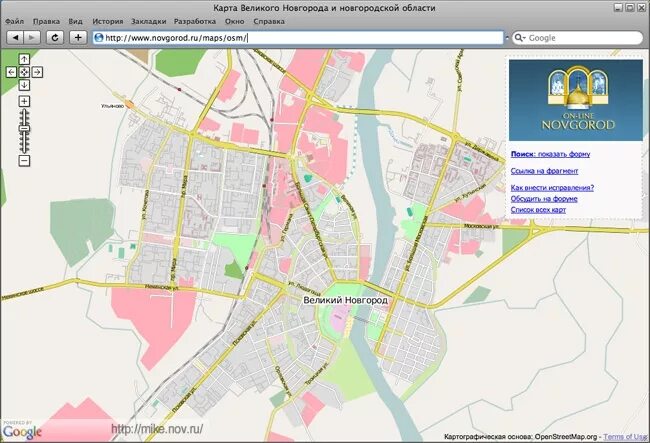Open the Как внести исправления? link
650x443 pixels.
552,188
